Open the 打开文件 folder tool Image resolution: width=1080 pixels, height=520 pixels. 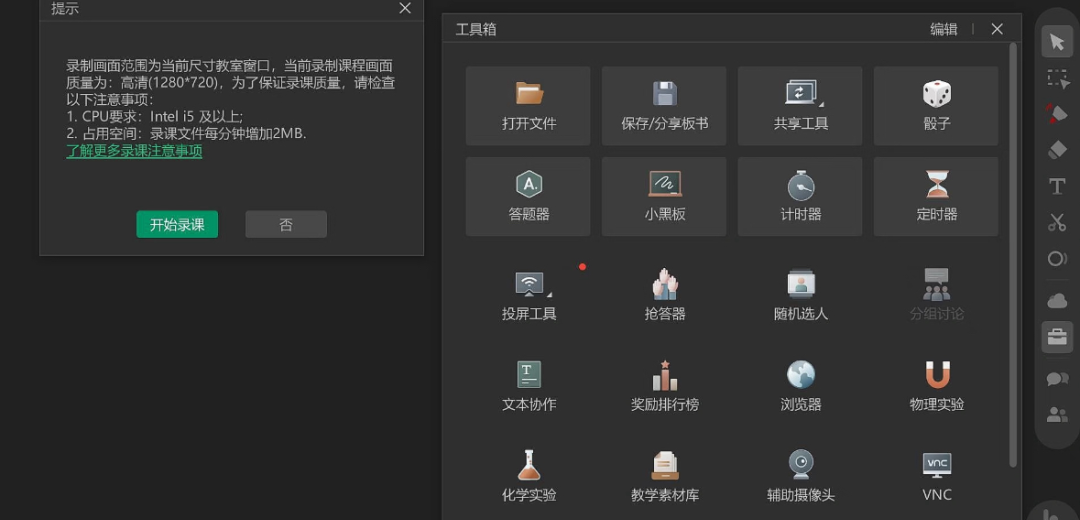528,106
